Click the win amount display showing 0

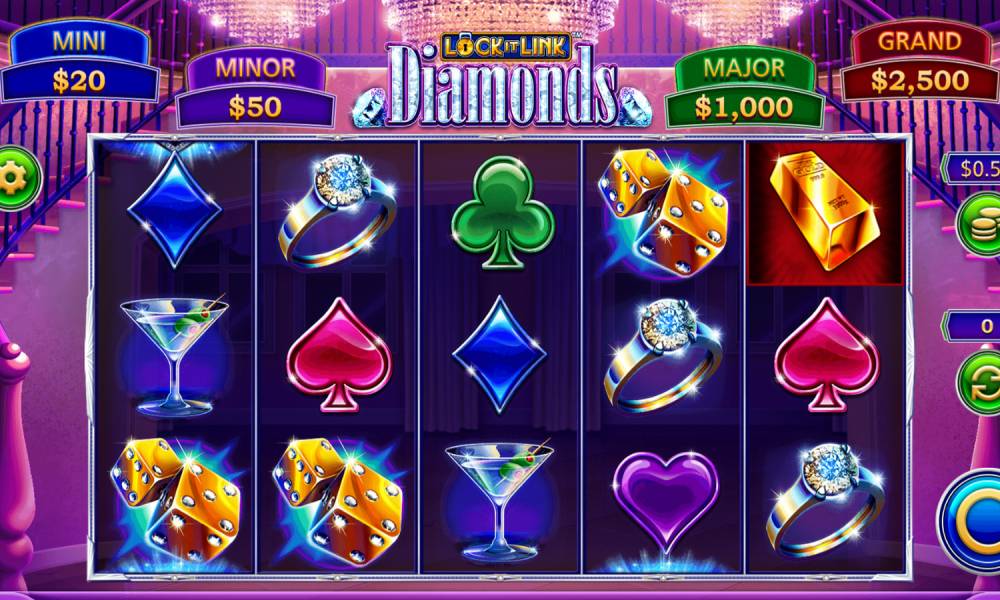coord(972,326)
